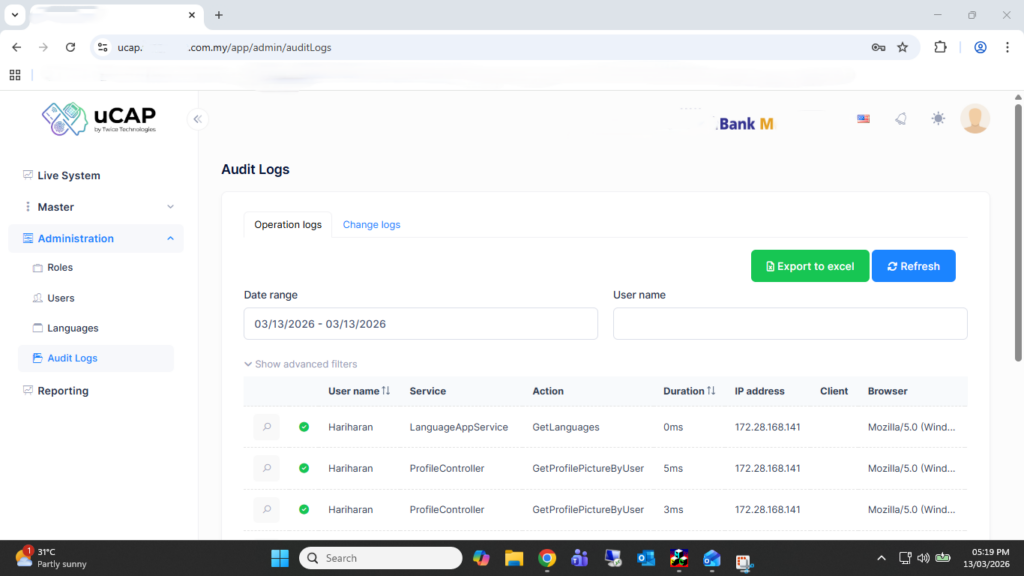
Task: Open the browser Extensions puzzle icon
Action: coord(940,47)
